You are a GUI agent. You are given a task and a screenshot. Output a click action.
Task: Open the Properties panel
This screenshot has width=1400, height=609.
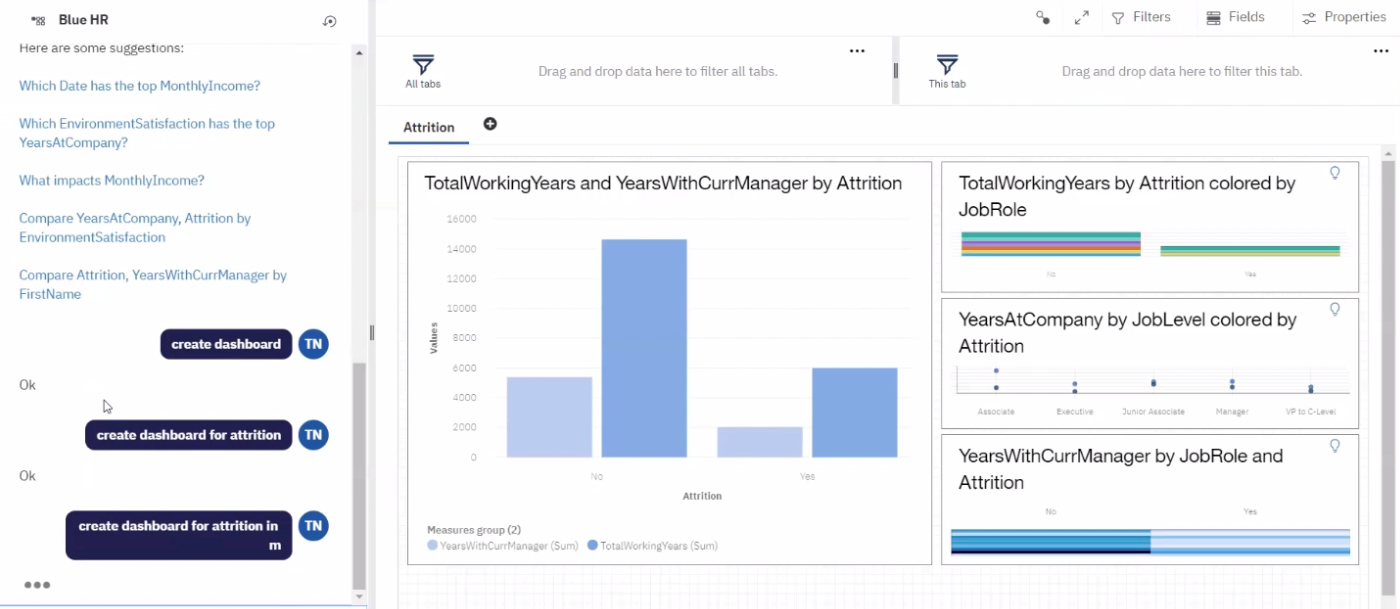1344,17
